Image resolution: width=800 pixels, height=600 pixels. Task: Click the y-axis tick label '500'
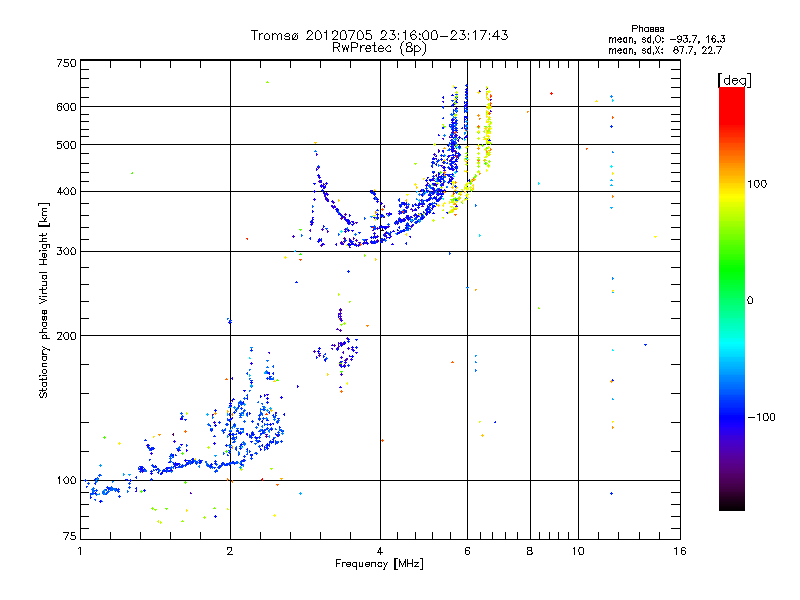[x=66, y=145]
